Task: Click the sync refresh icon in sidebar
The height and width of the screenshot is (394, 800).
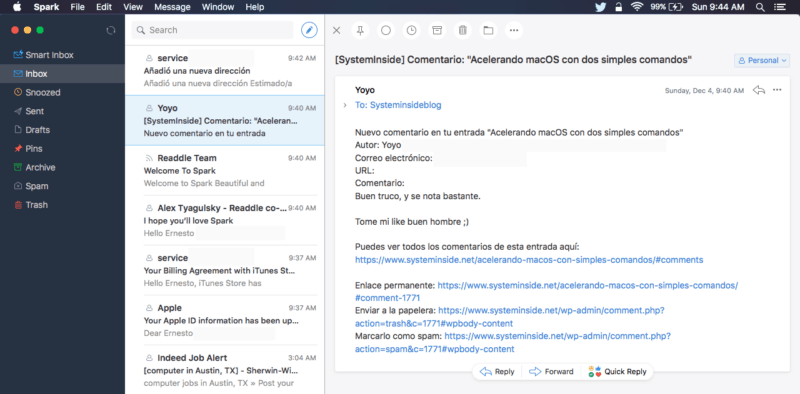Action: point(111,31)
